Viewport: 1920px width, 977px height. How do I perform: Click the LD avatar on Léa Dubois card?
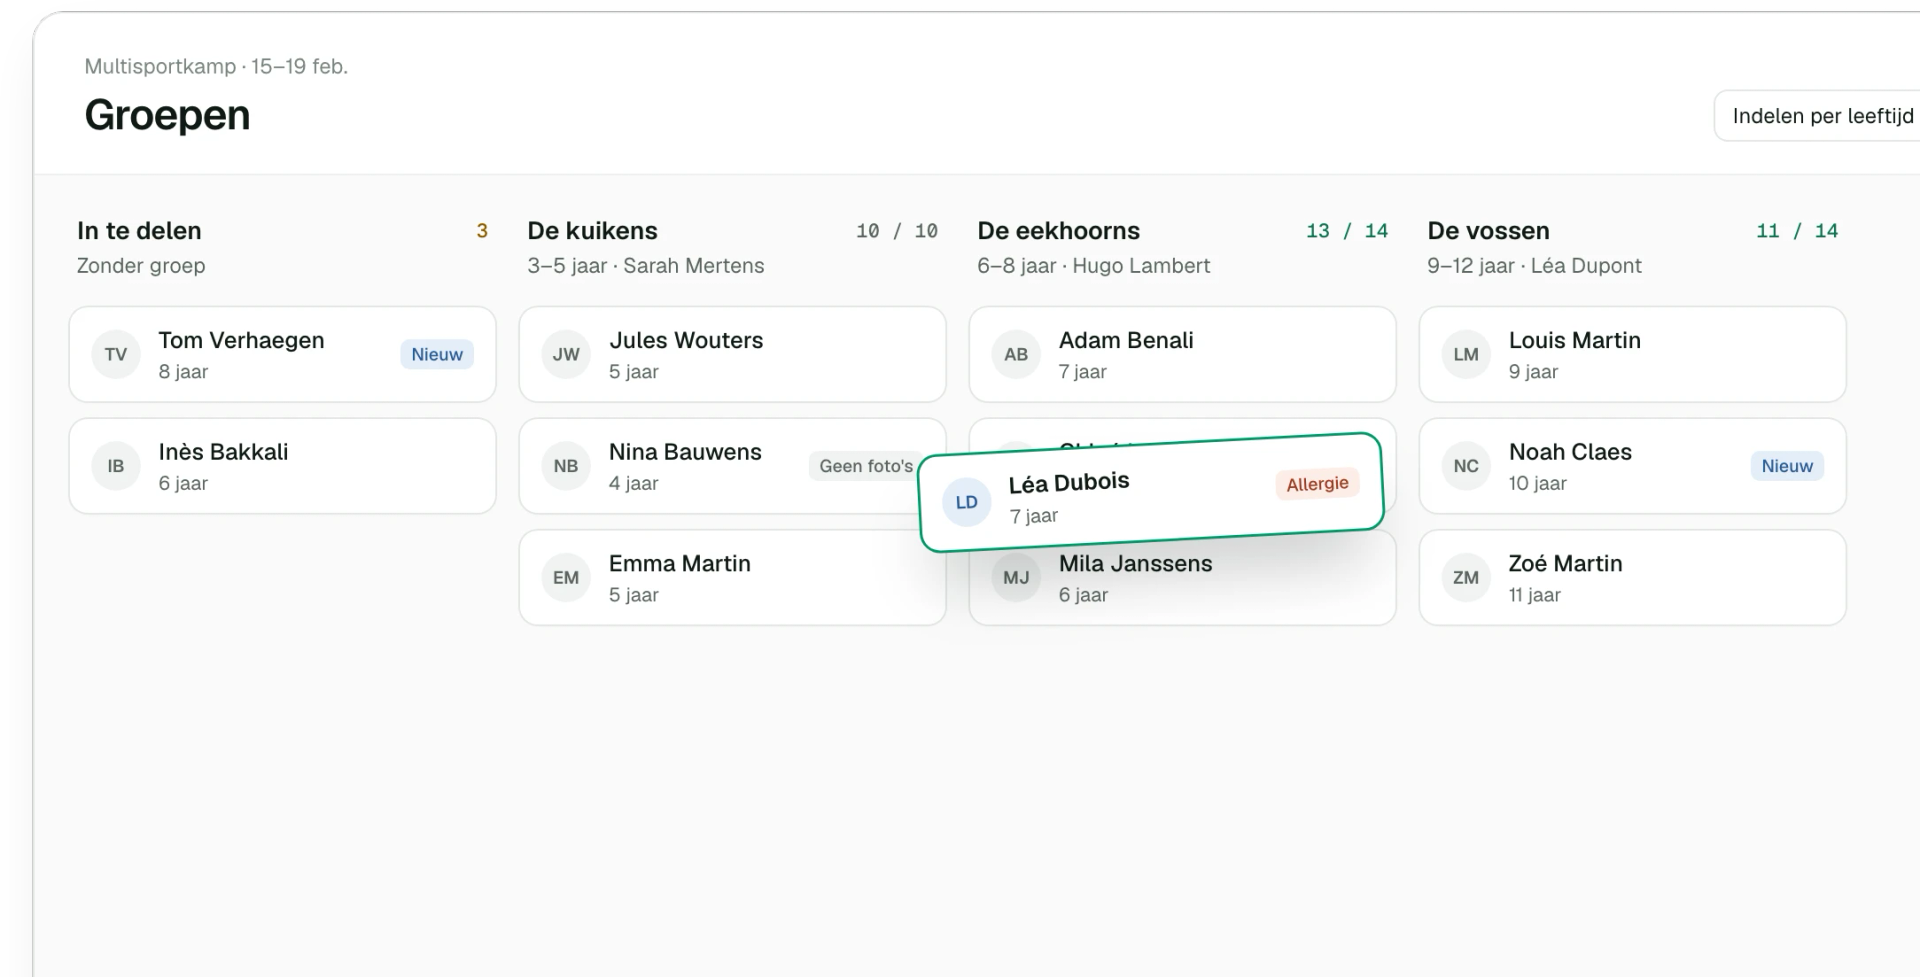tap(967, 502)
